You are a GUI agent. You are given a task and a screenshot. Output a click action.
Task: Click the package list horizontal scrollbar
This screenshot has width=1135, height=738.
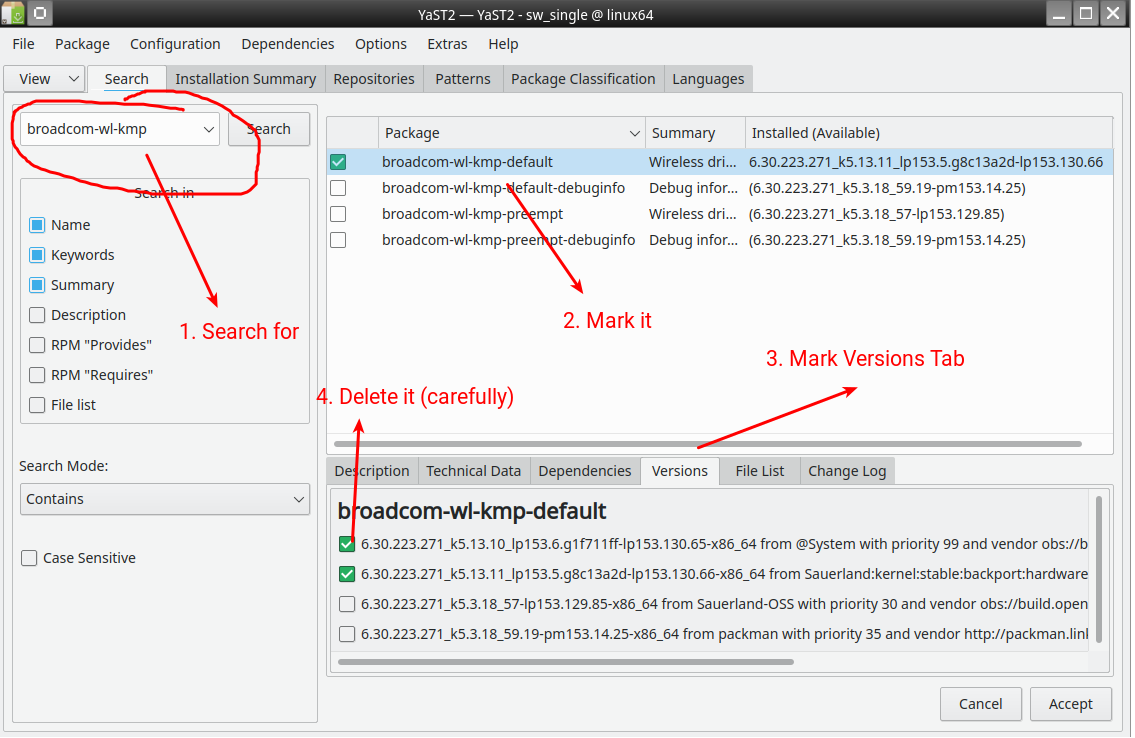pos(708,444)
